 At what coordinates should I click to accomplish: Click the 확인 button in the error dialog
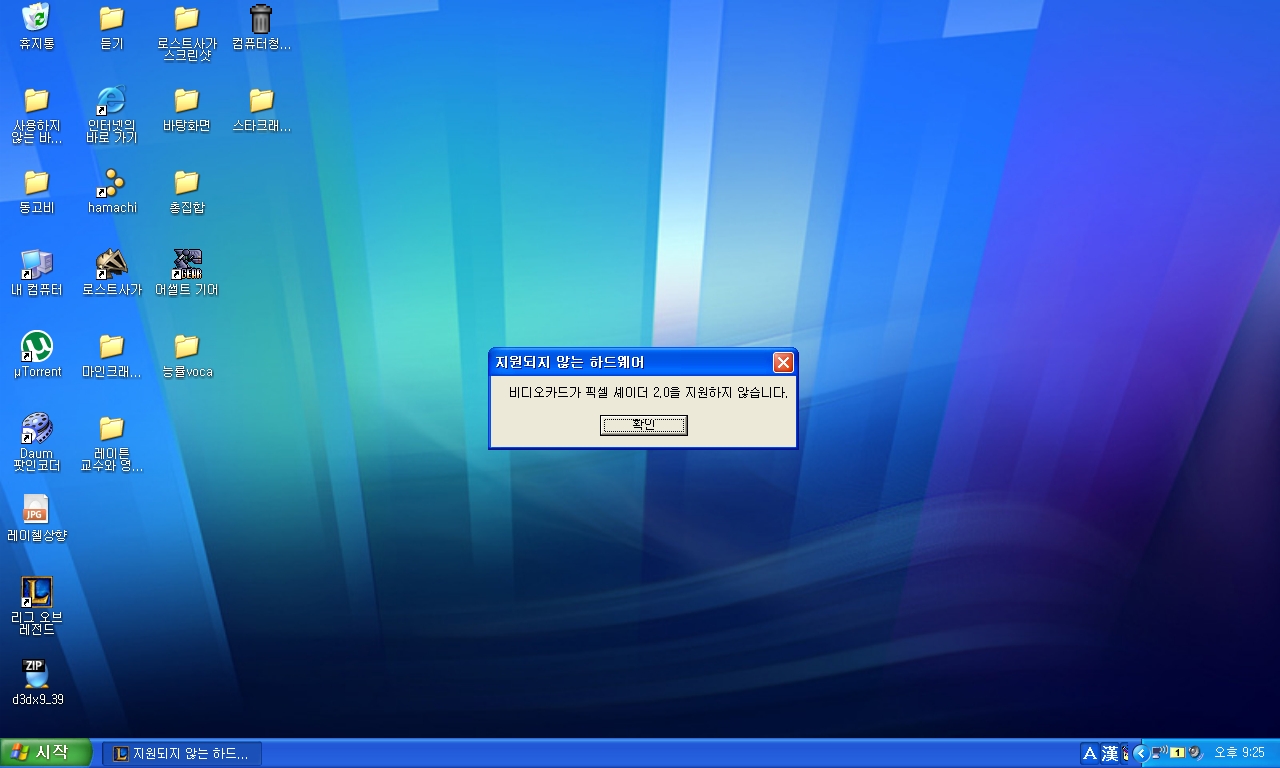643,425
